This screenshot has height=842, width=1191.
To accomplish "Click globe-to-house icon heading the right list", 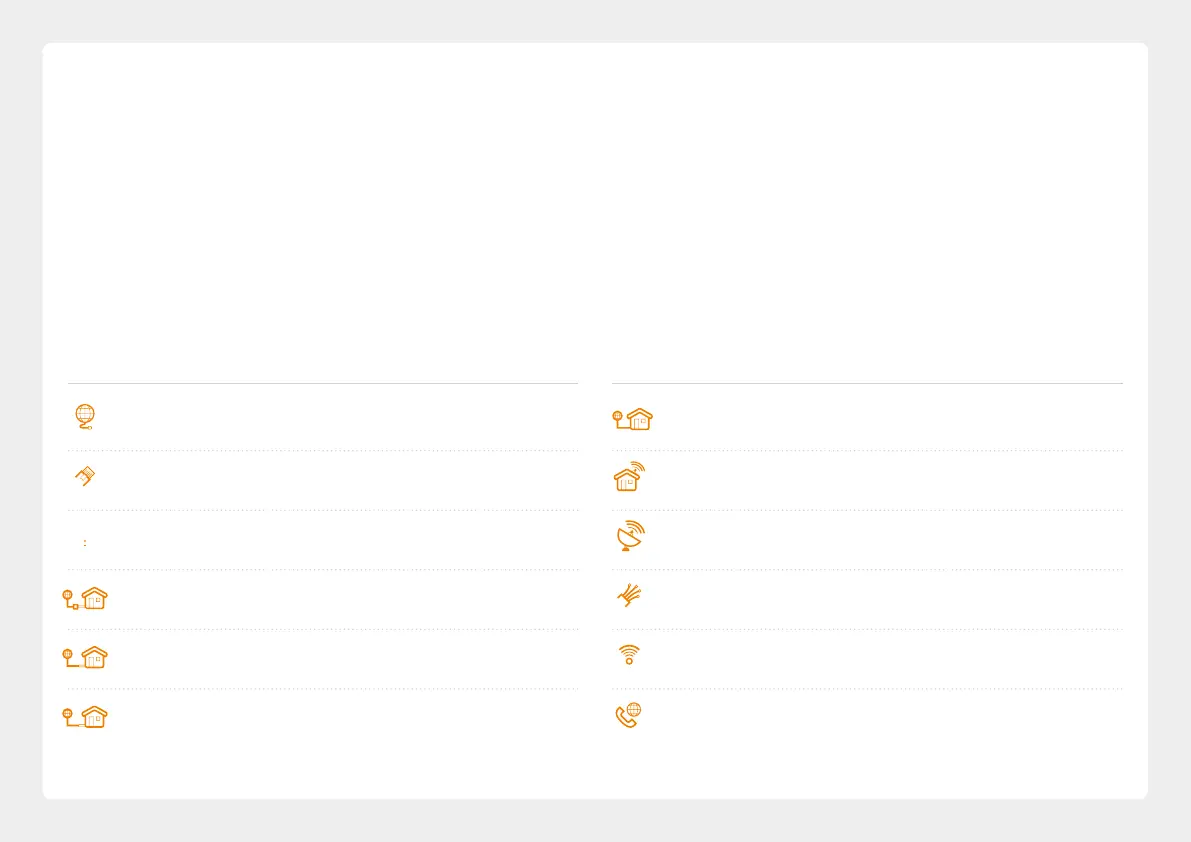I will click(x=632, y=419).
